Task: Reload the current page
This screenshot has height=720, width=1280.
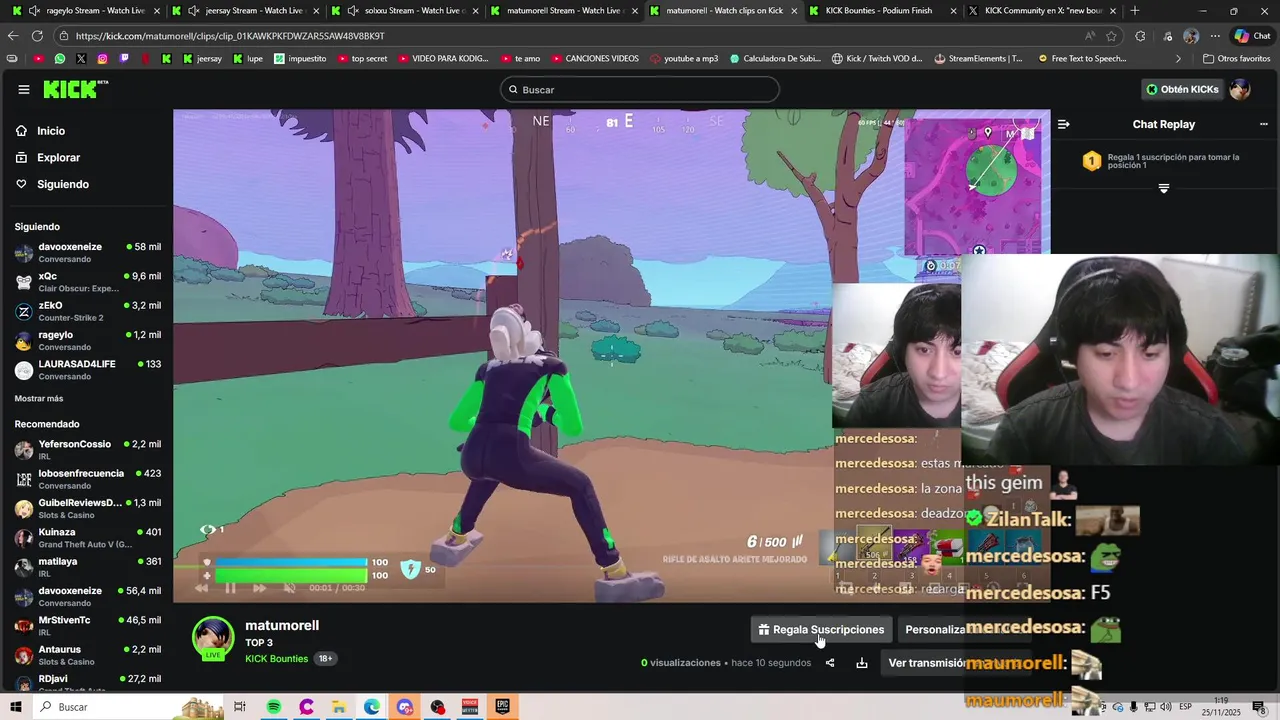Action: (37, 36)
